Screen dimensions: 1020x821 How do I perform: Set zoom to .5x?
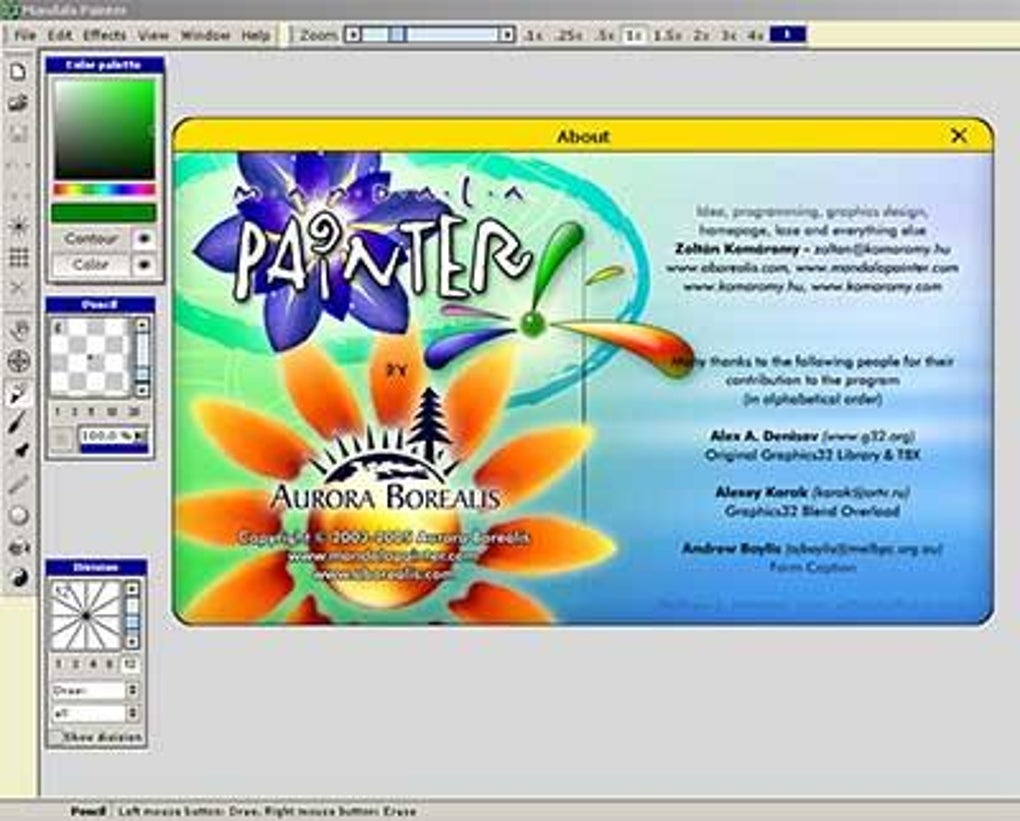point(605,35)
